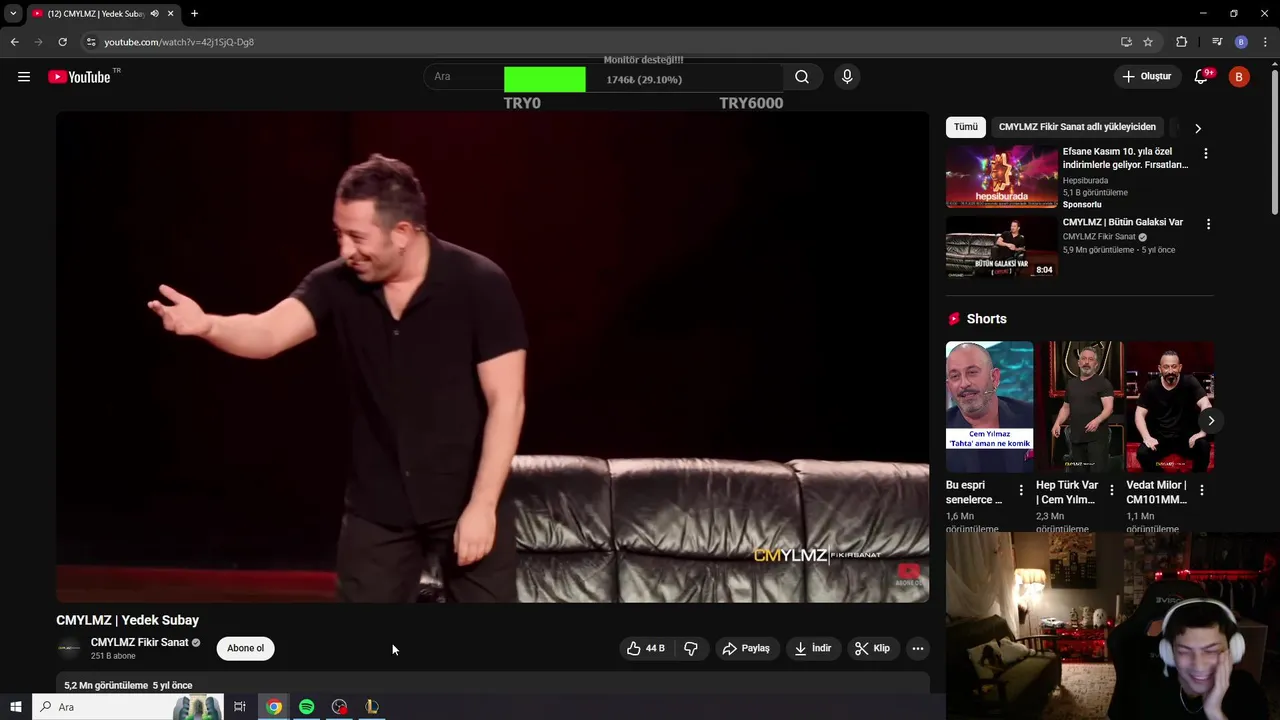Open the tab search dropdown arrow

(x=13, y=14)
